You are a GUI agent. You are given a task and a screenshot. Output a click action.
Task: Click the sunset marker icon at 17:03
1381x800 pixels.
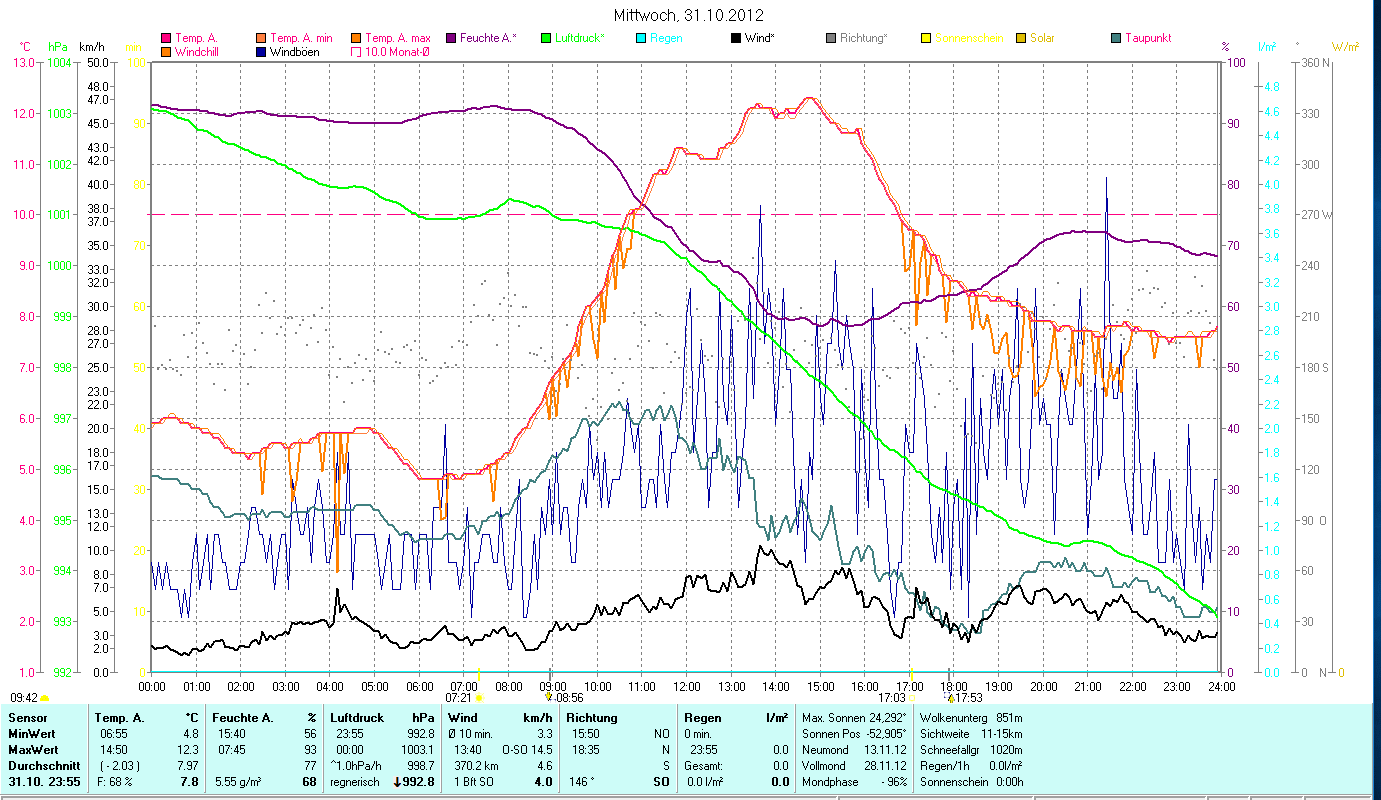[912, 697]
